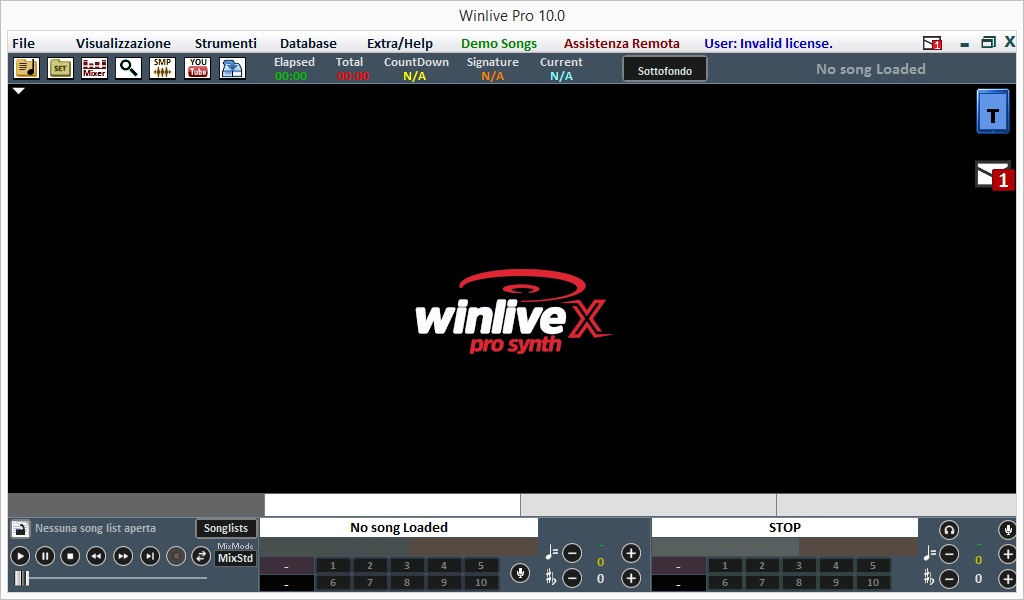Click the magnifier search icon
The height and width of the screenshot is (600, 1024).
coord(128,68)
